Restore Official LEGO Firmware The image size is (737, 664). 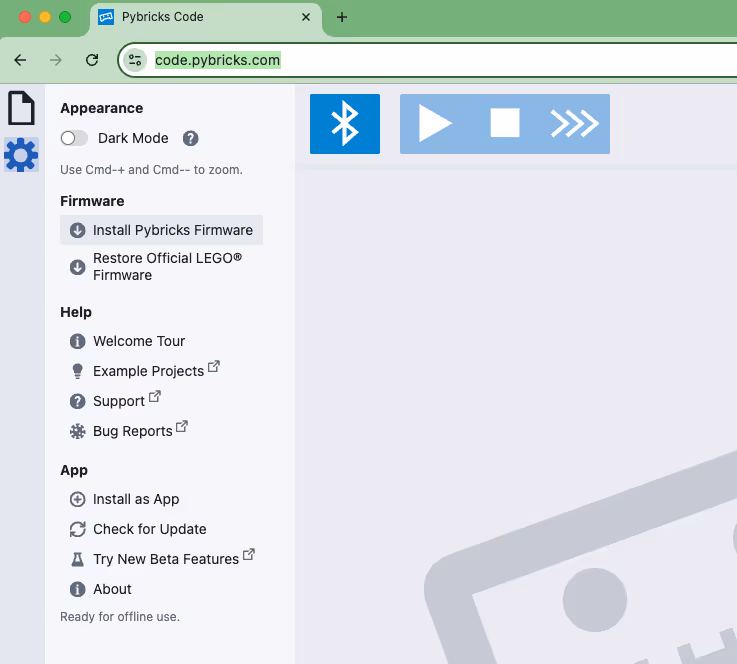click(x=161, y=266)
